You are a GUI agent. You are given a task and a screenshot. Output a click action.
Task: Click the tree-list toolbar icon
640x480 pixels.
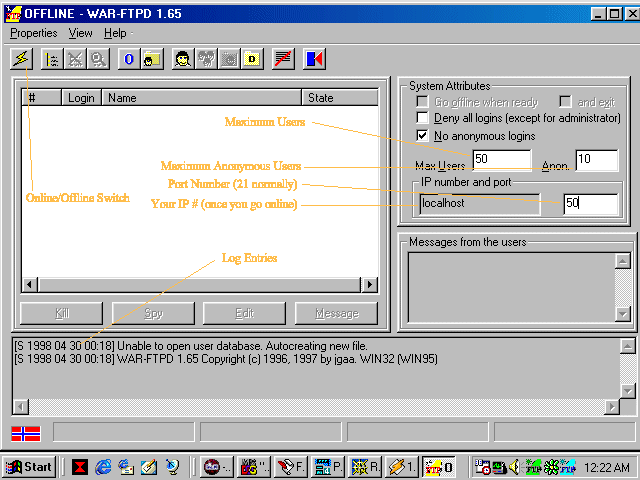click(x=52, y=59)
